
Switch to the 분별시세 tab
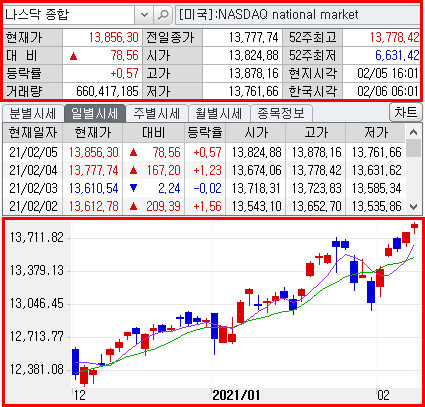[33, 113]
